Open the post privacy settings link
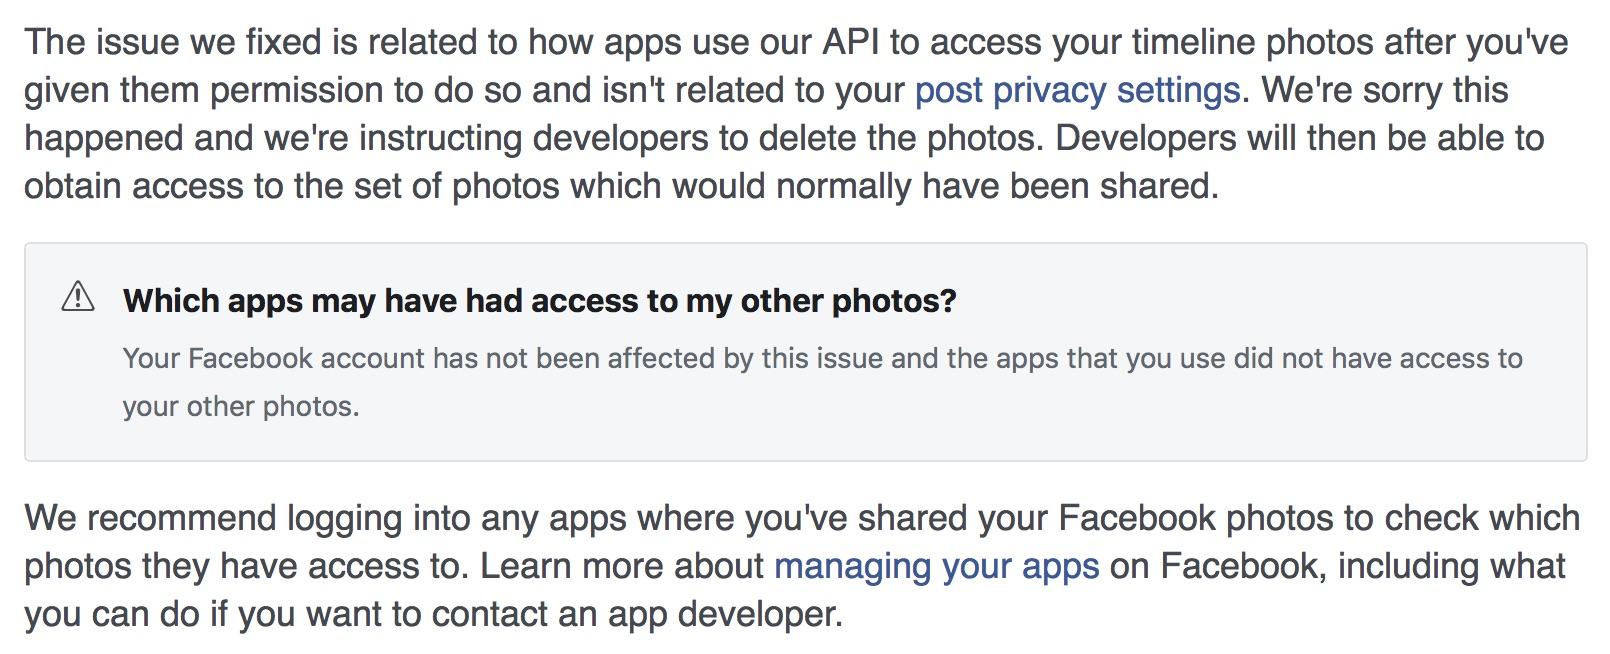The width and height of the screenshot is (1610, 654). [1078, 91]
